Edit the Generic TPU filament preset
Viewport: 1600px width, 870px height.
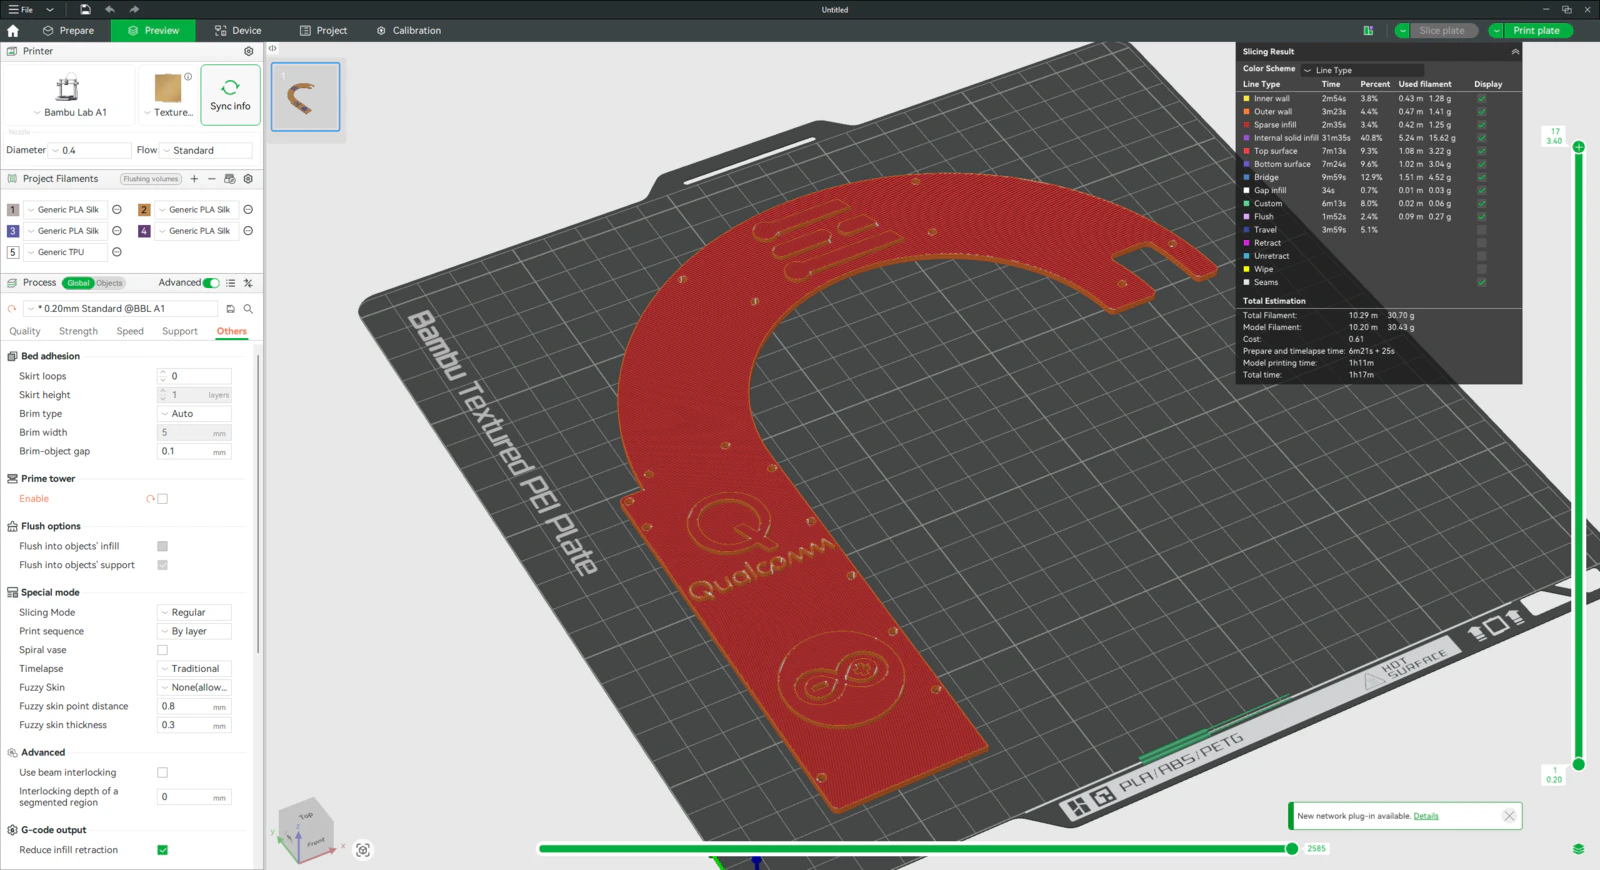(117, 252)
